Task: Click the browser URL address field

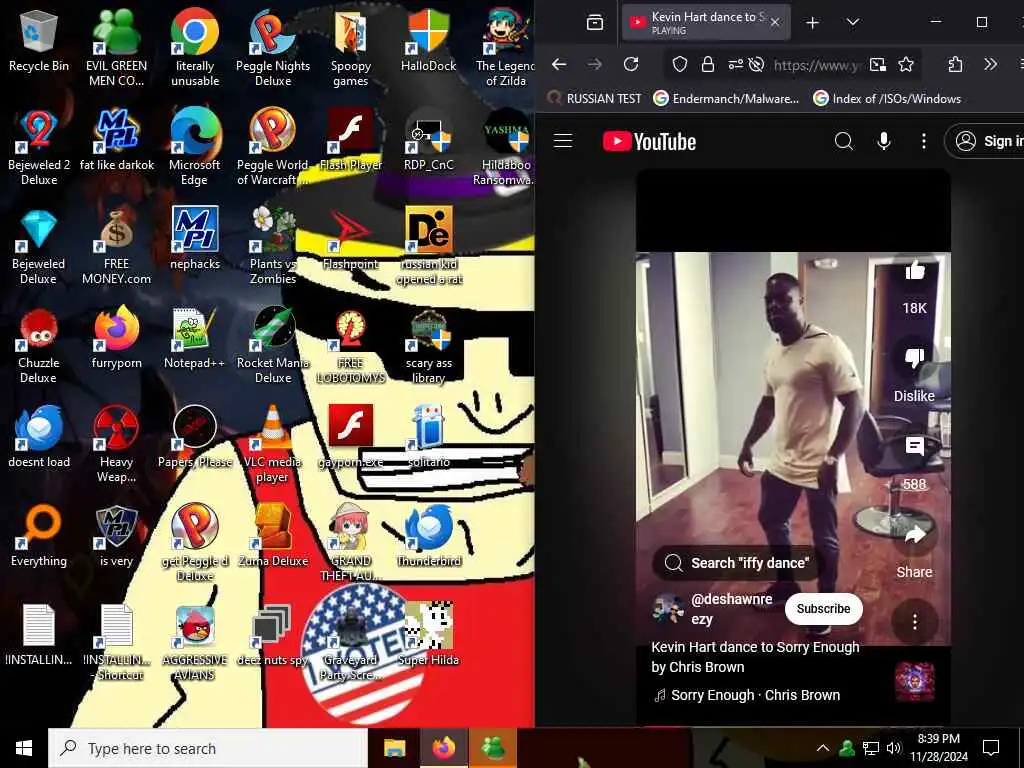Action: tap(816, 65)
